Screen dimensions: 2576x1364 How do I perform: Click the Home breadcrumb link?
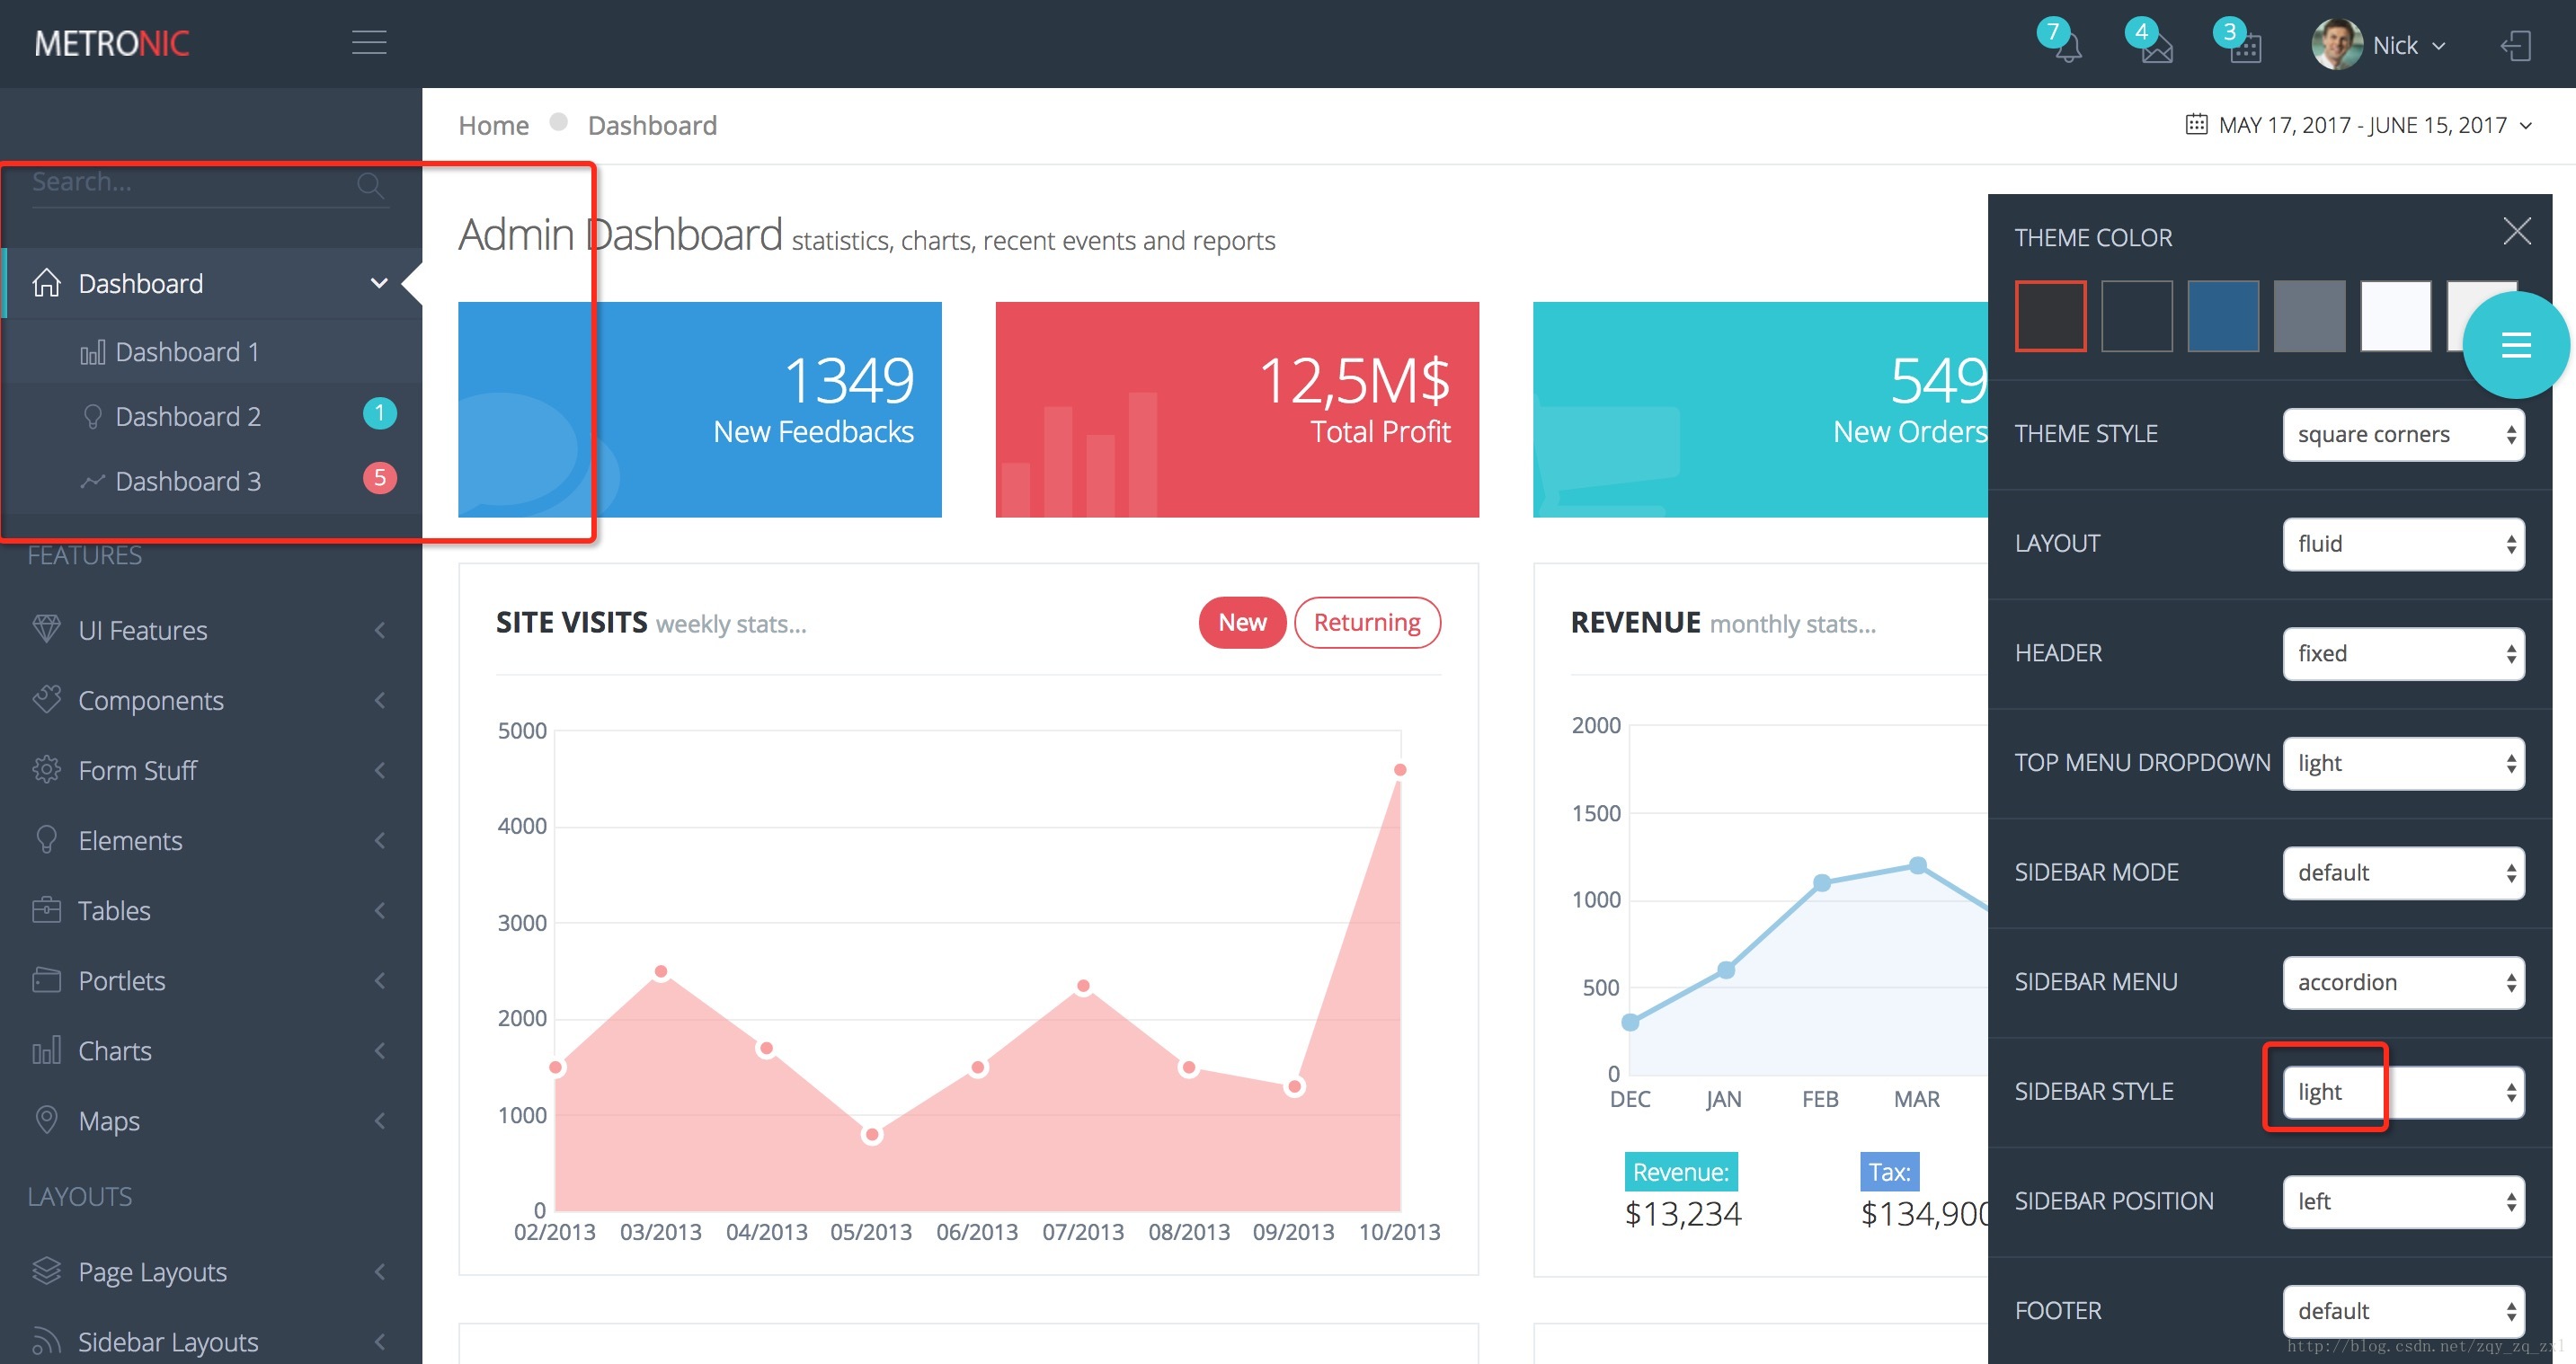tap(493, 125)
